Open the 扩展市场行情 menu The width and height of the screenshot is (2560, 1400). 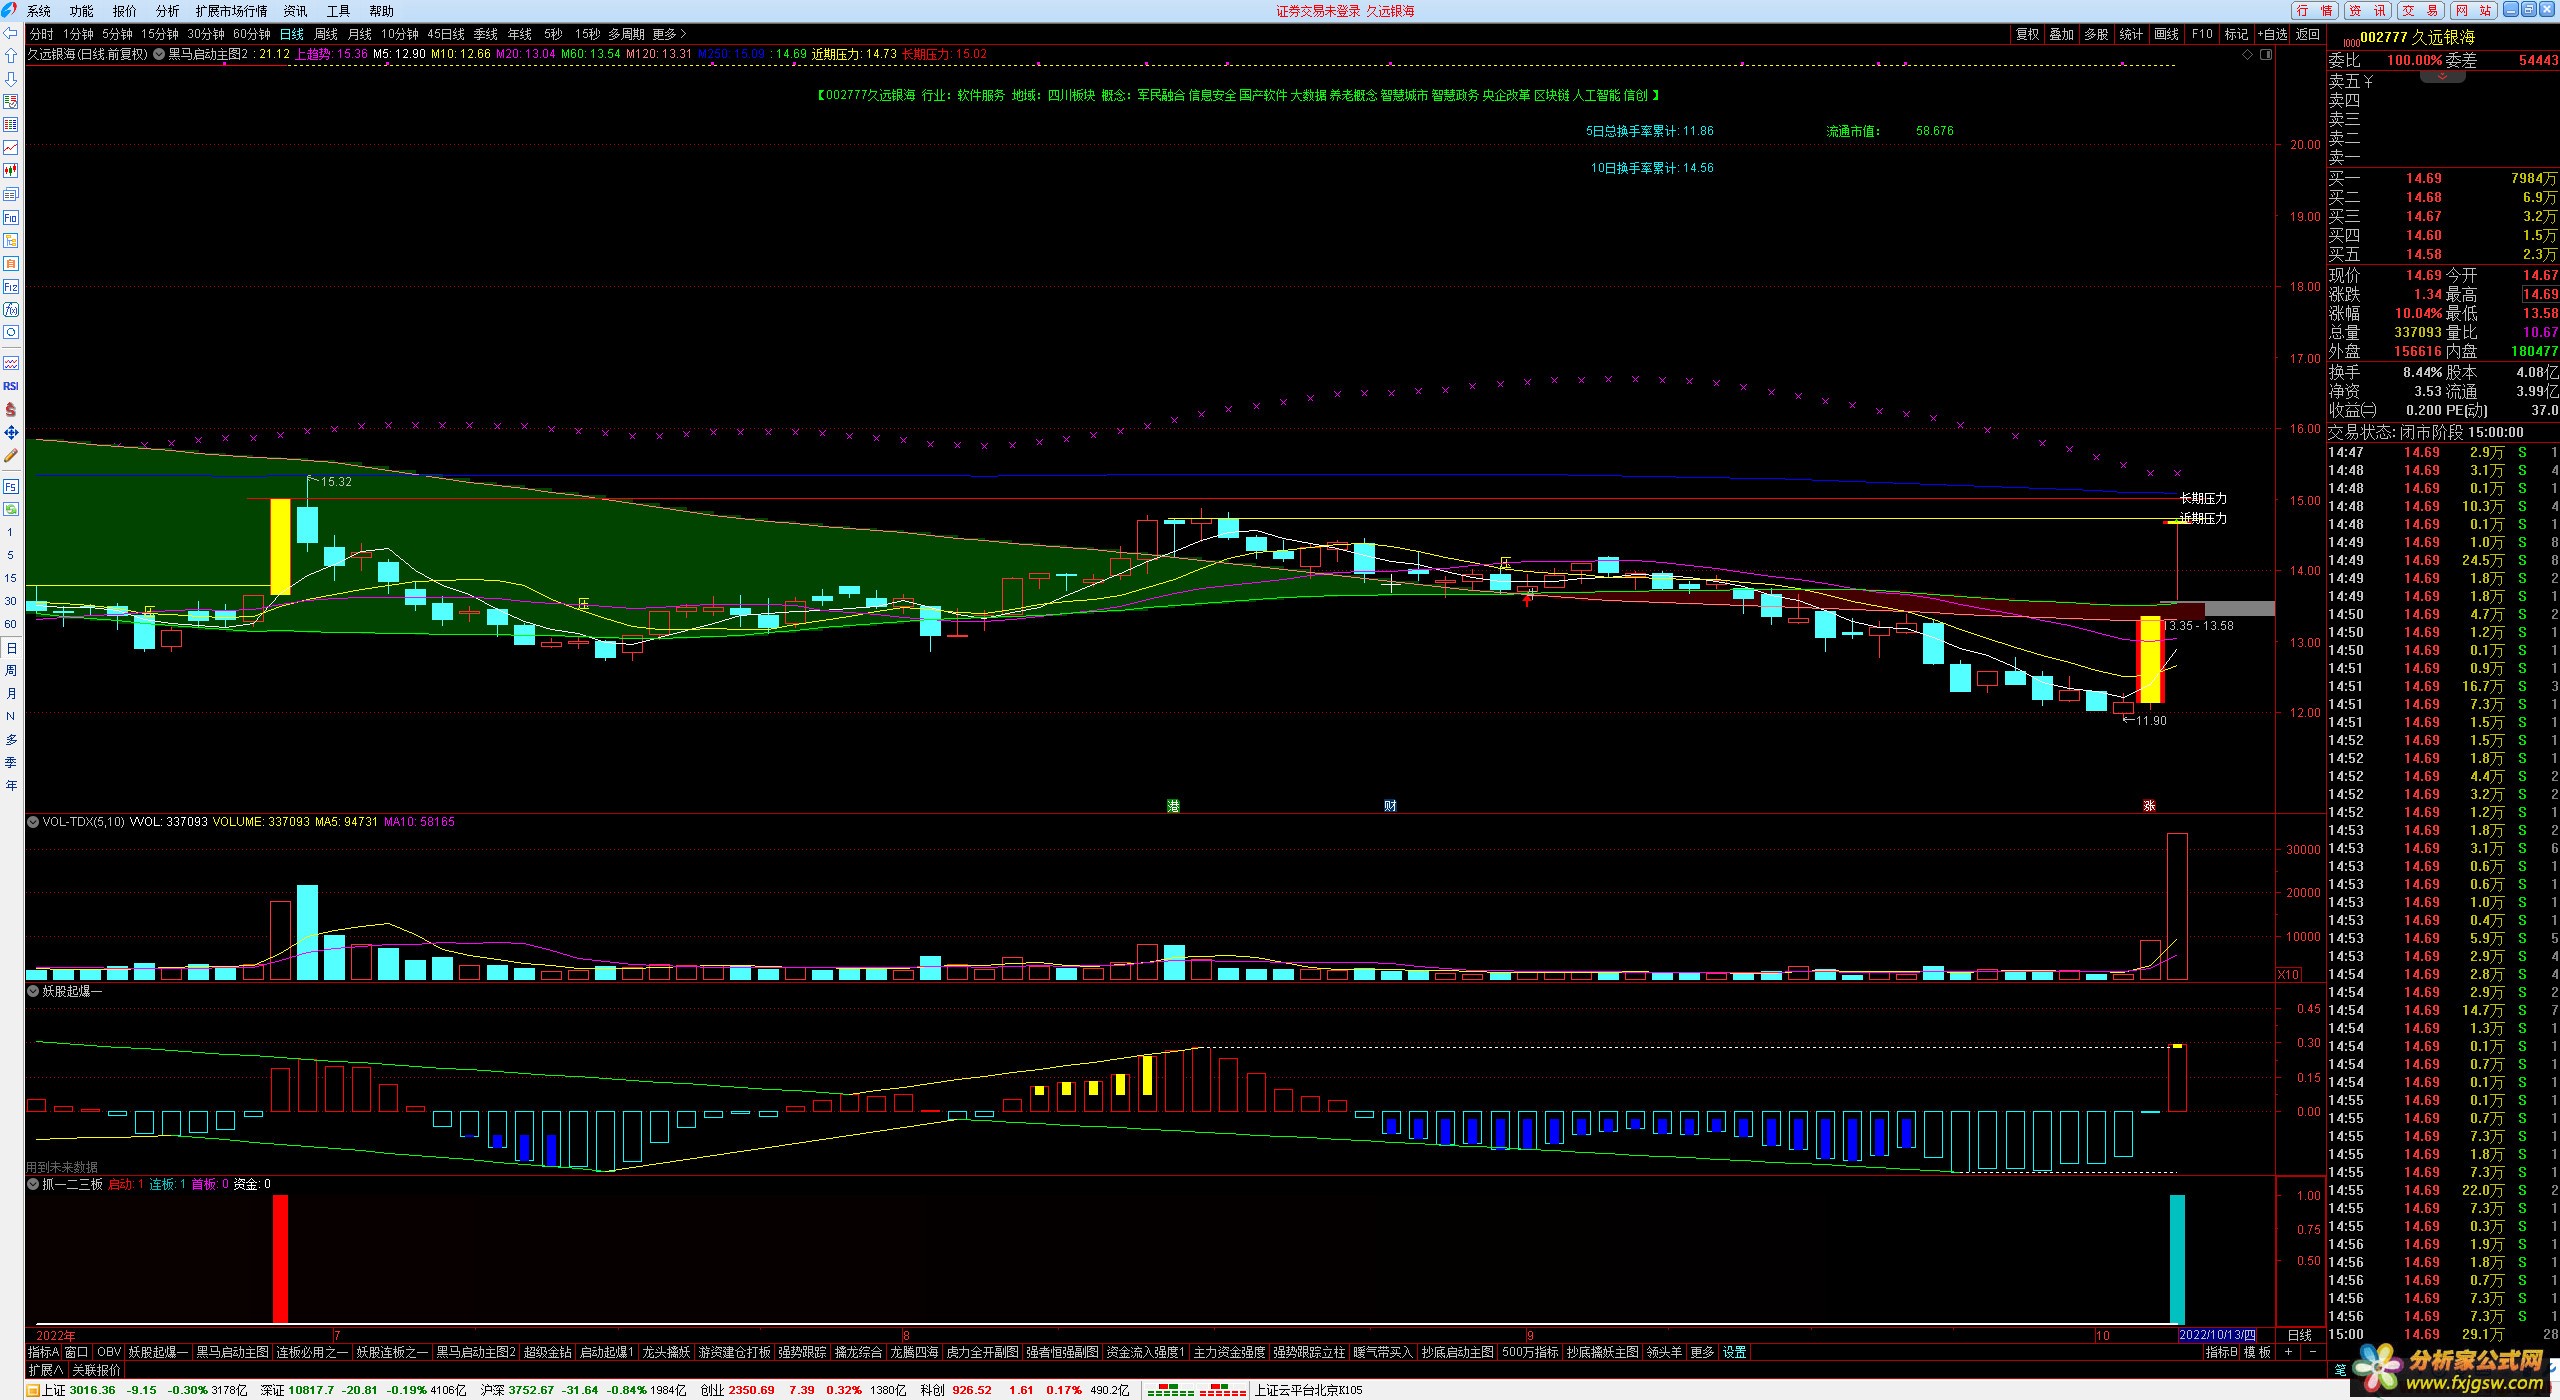[231, 11]
